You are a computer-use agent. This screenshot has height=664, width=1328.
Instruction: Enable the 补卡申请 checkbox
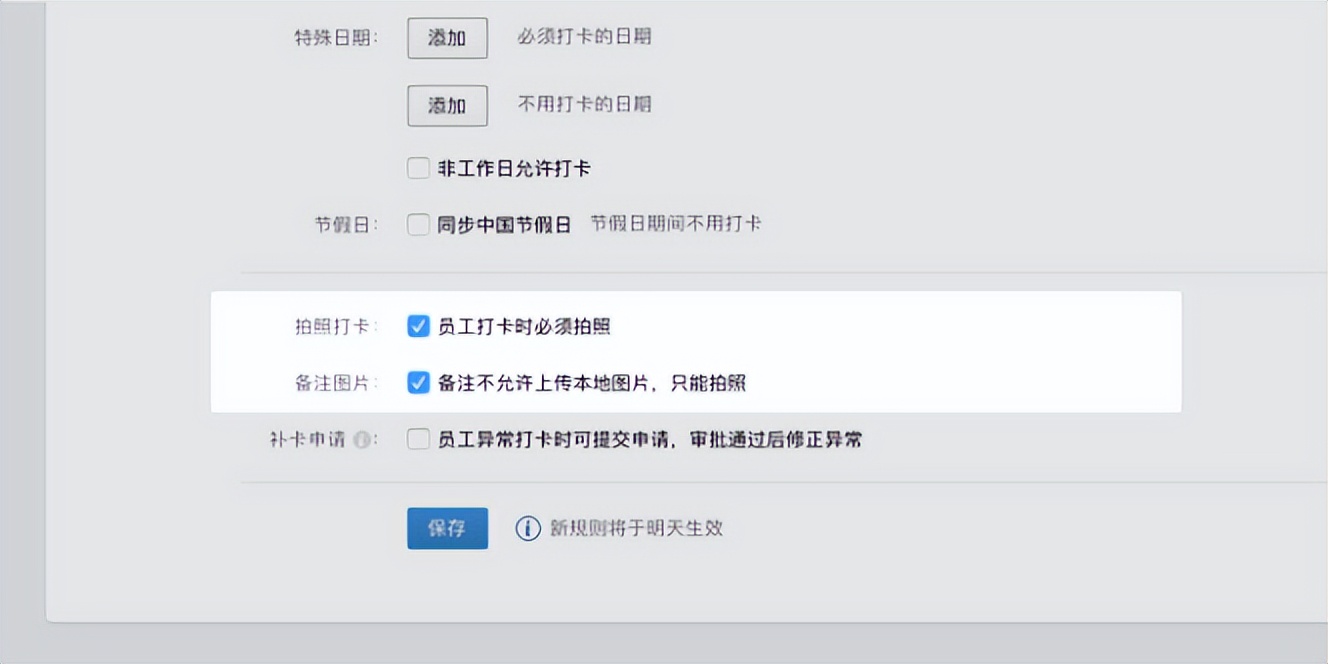point(418,439)
